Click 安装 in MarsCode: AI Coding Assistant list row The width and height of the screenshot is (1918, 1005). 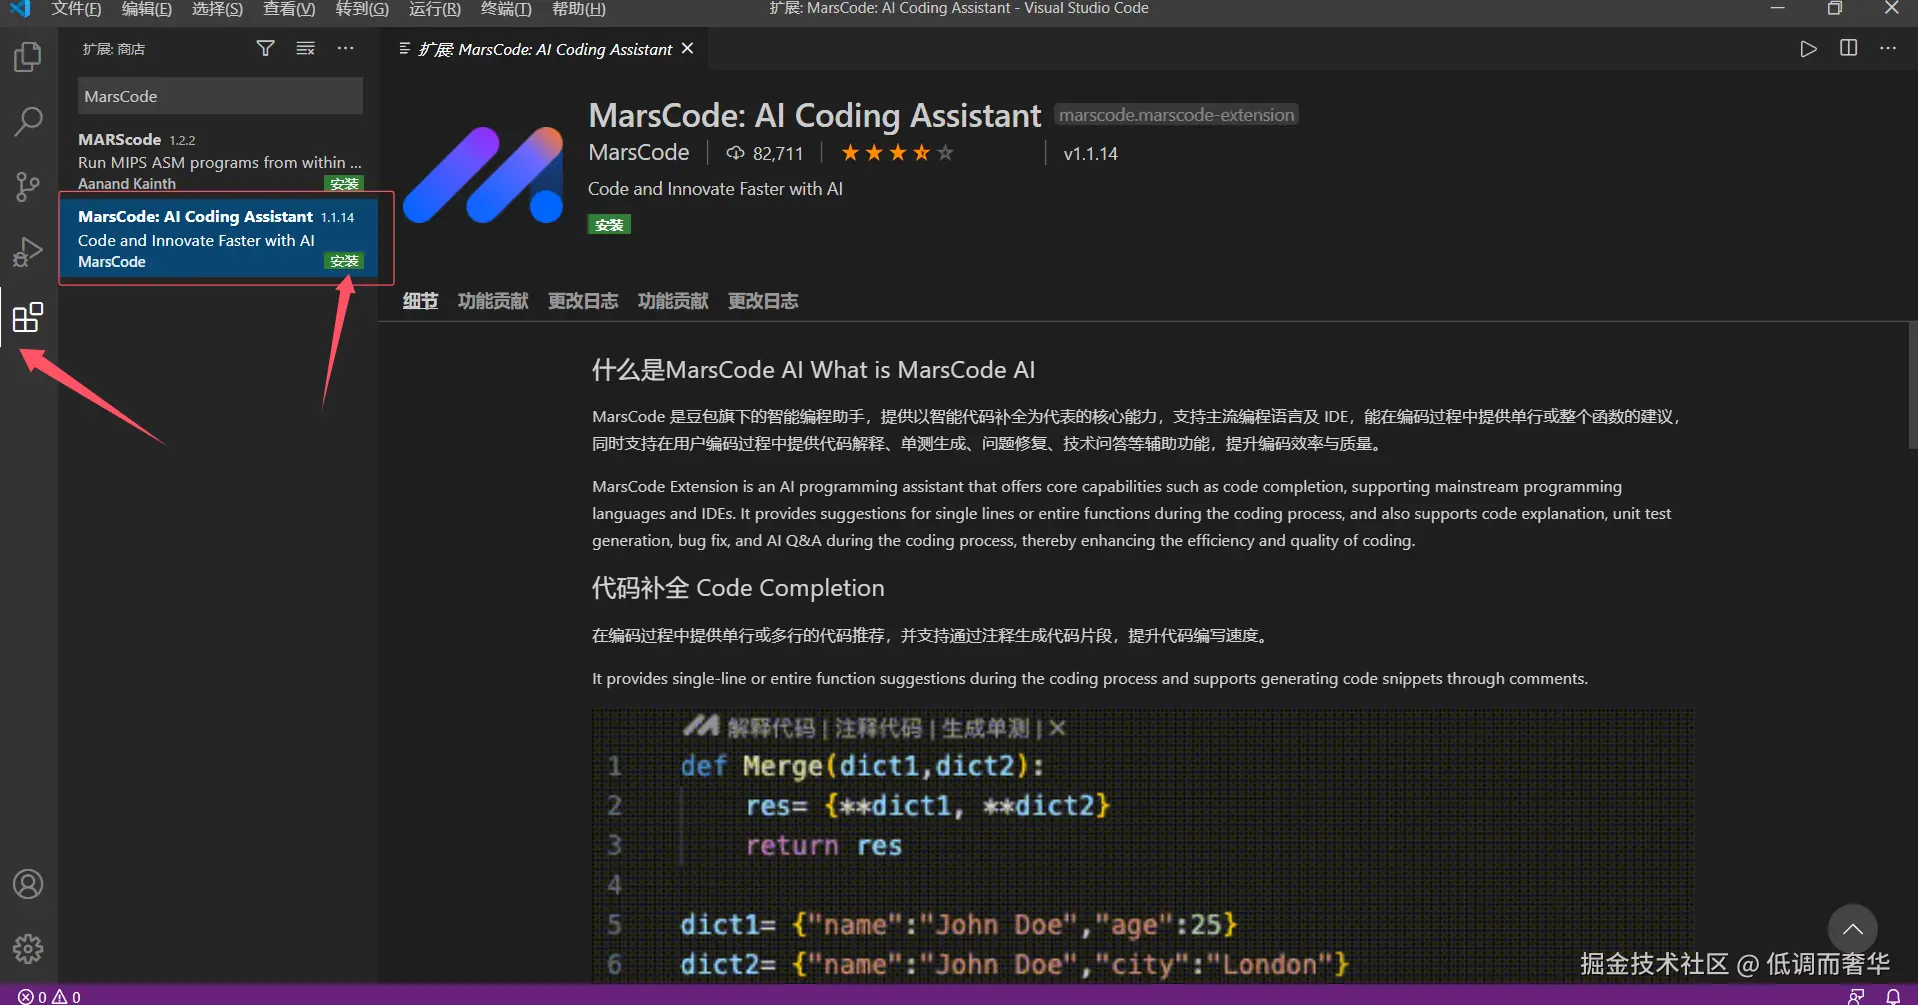pos(344,261)
